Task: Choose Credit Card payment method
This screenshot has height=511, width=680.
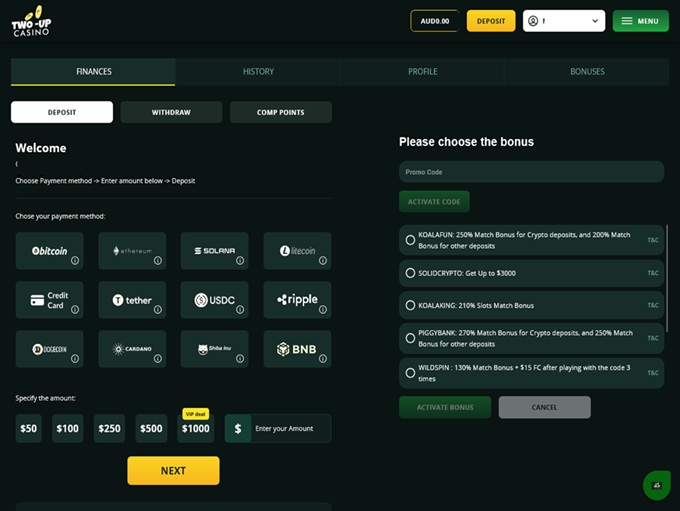Action: click(49, 300)
